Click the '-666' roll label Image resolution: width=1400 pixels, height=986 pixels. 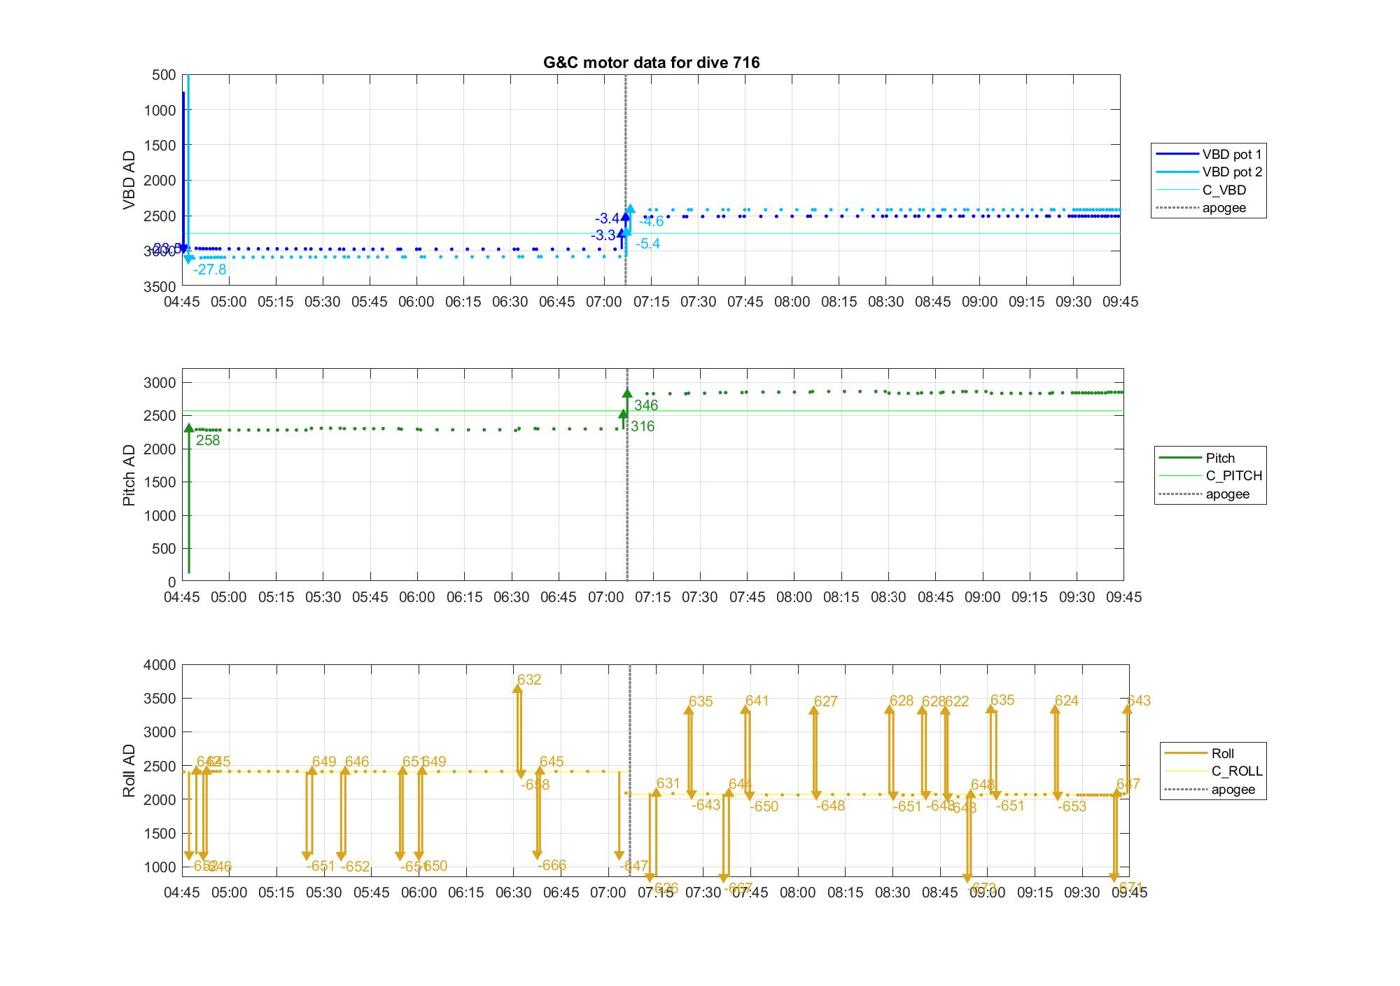pos(552,866)
